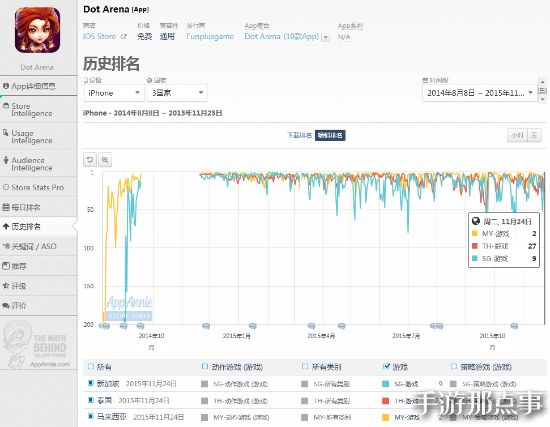Open Audience Intelligence in the sidebar
This screenshot has width=550, height=427.
[38, 164]
